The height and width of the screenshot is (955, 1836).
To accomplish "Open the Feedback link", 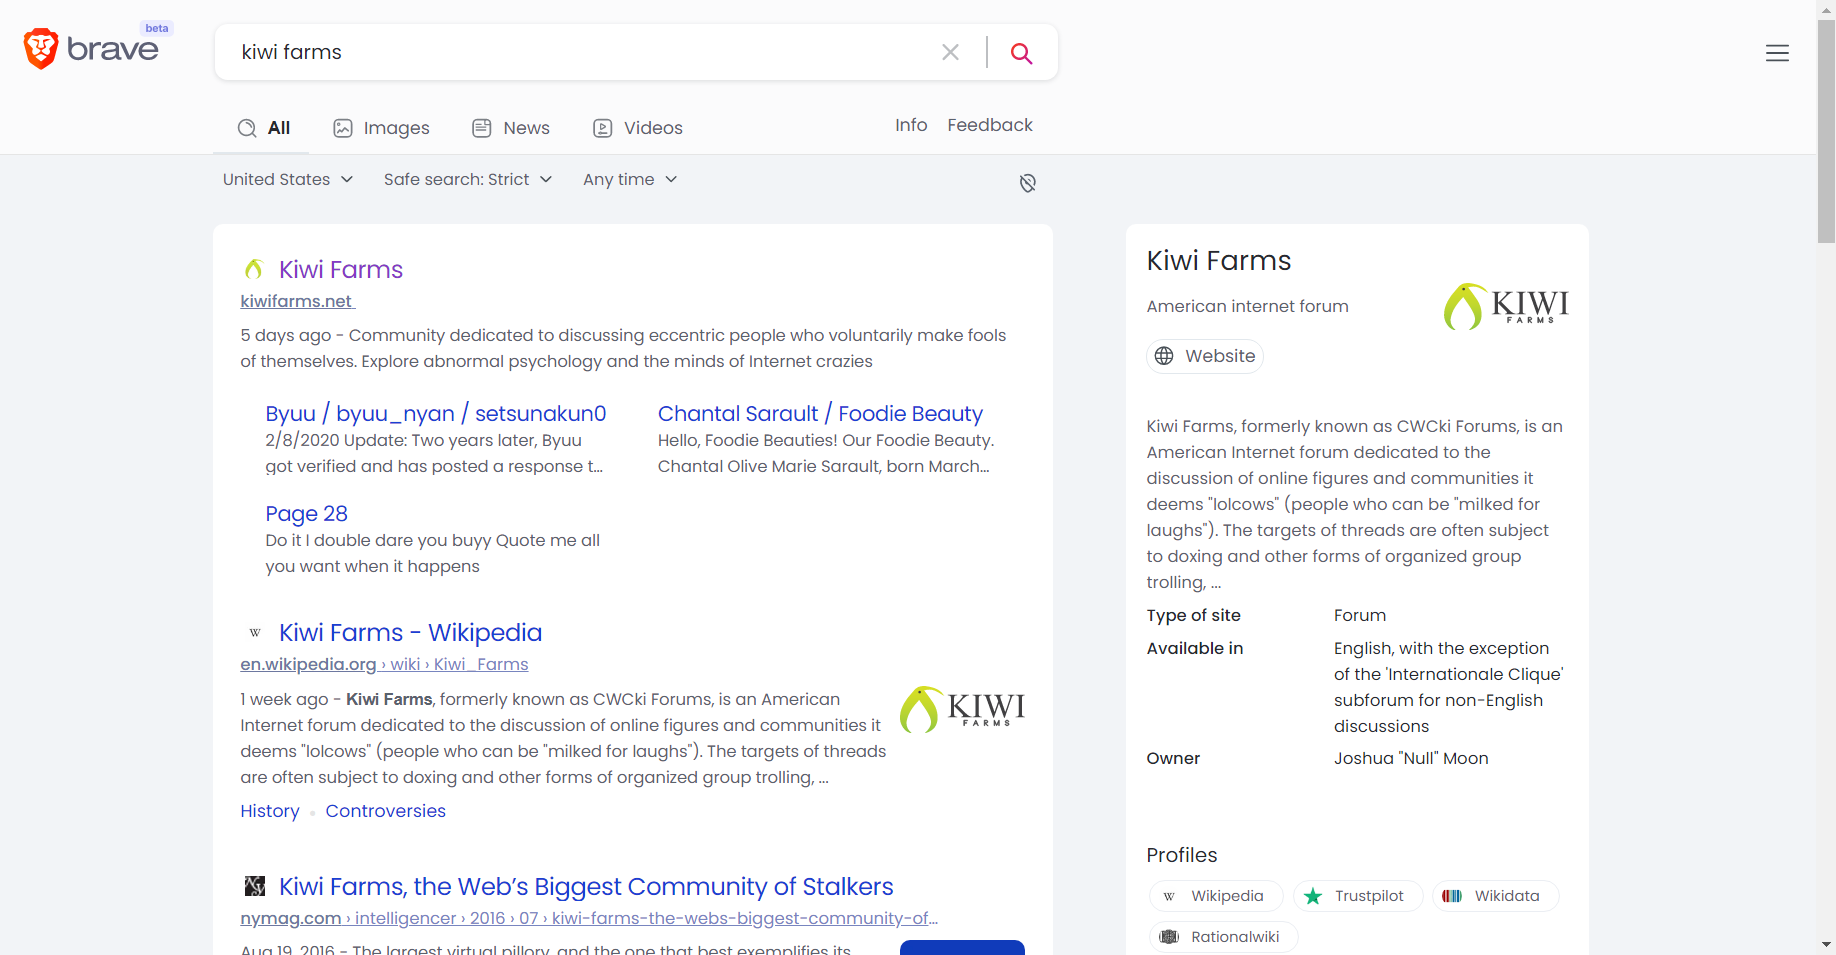I will click(x=990, y=125).
